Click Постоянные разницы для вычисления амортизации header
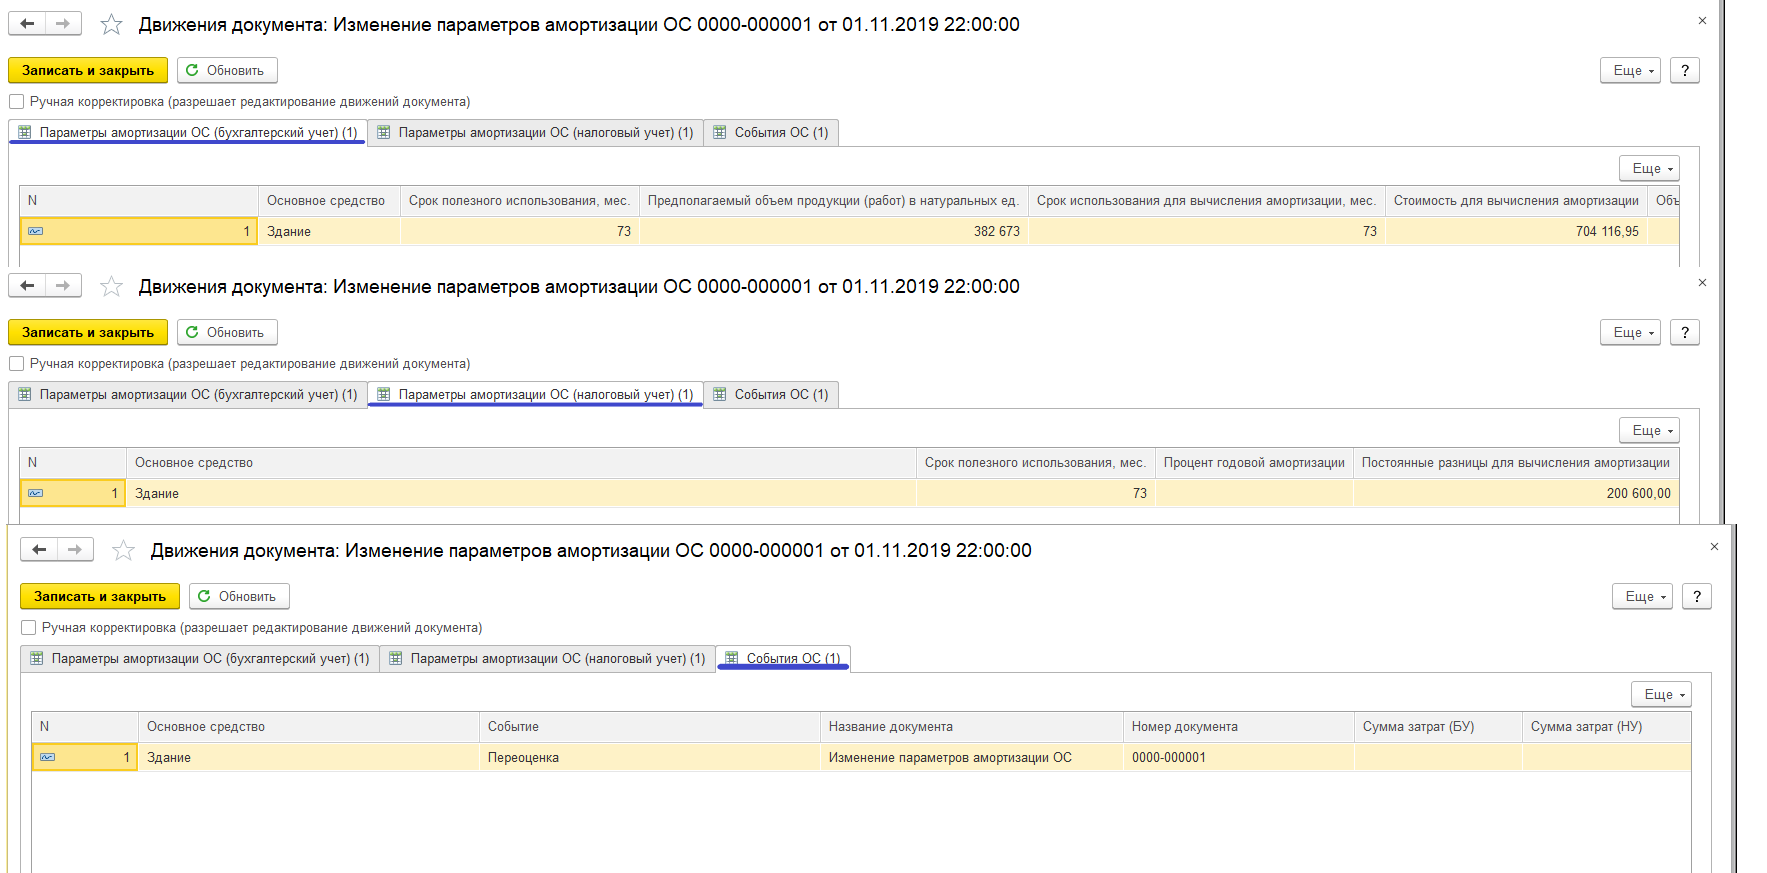 [x=1516, y=462]
